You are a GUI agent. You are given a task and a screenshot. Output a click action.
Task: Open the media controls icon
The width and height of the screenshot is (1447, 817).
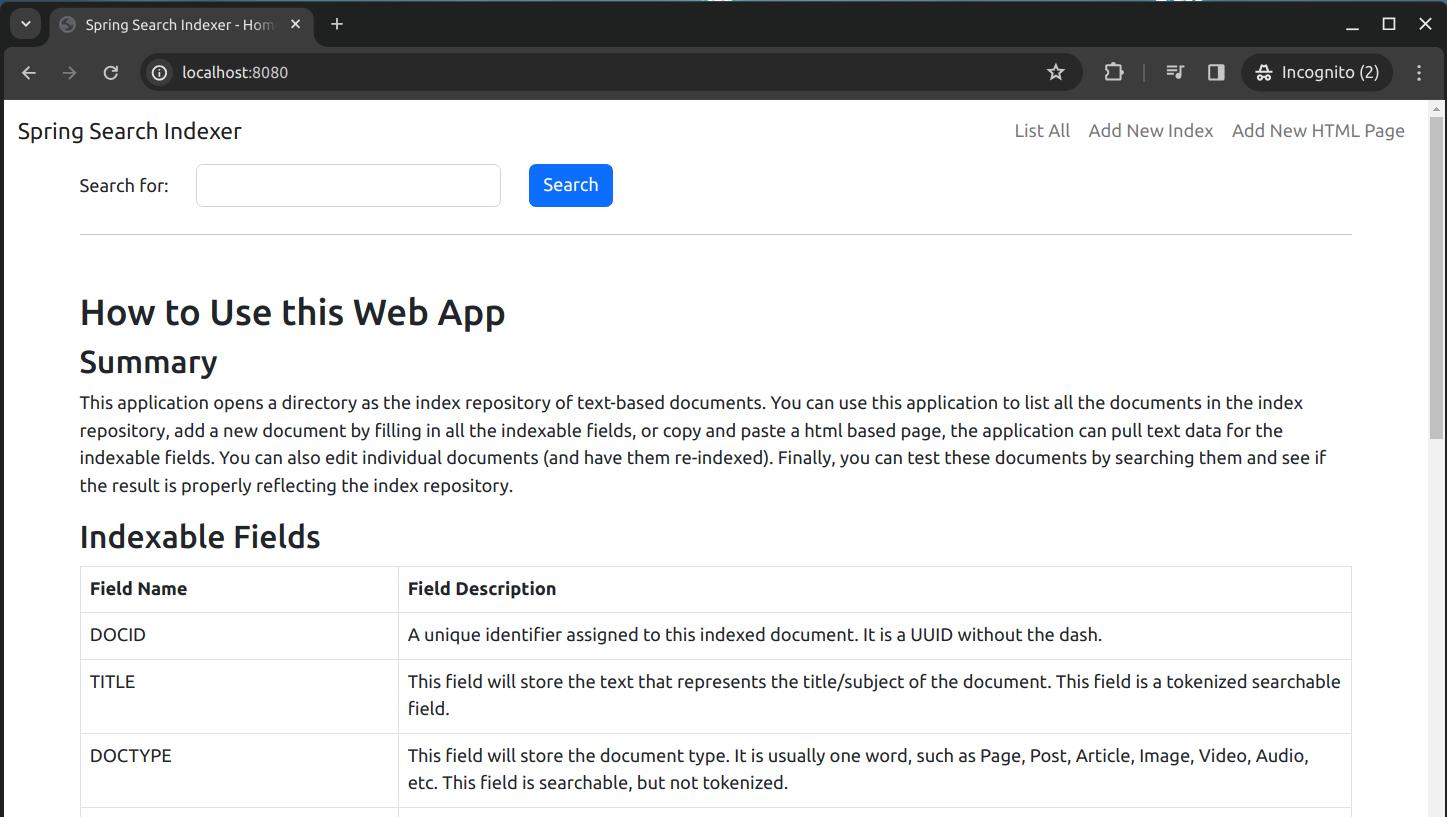pos(1175,72)
